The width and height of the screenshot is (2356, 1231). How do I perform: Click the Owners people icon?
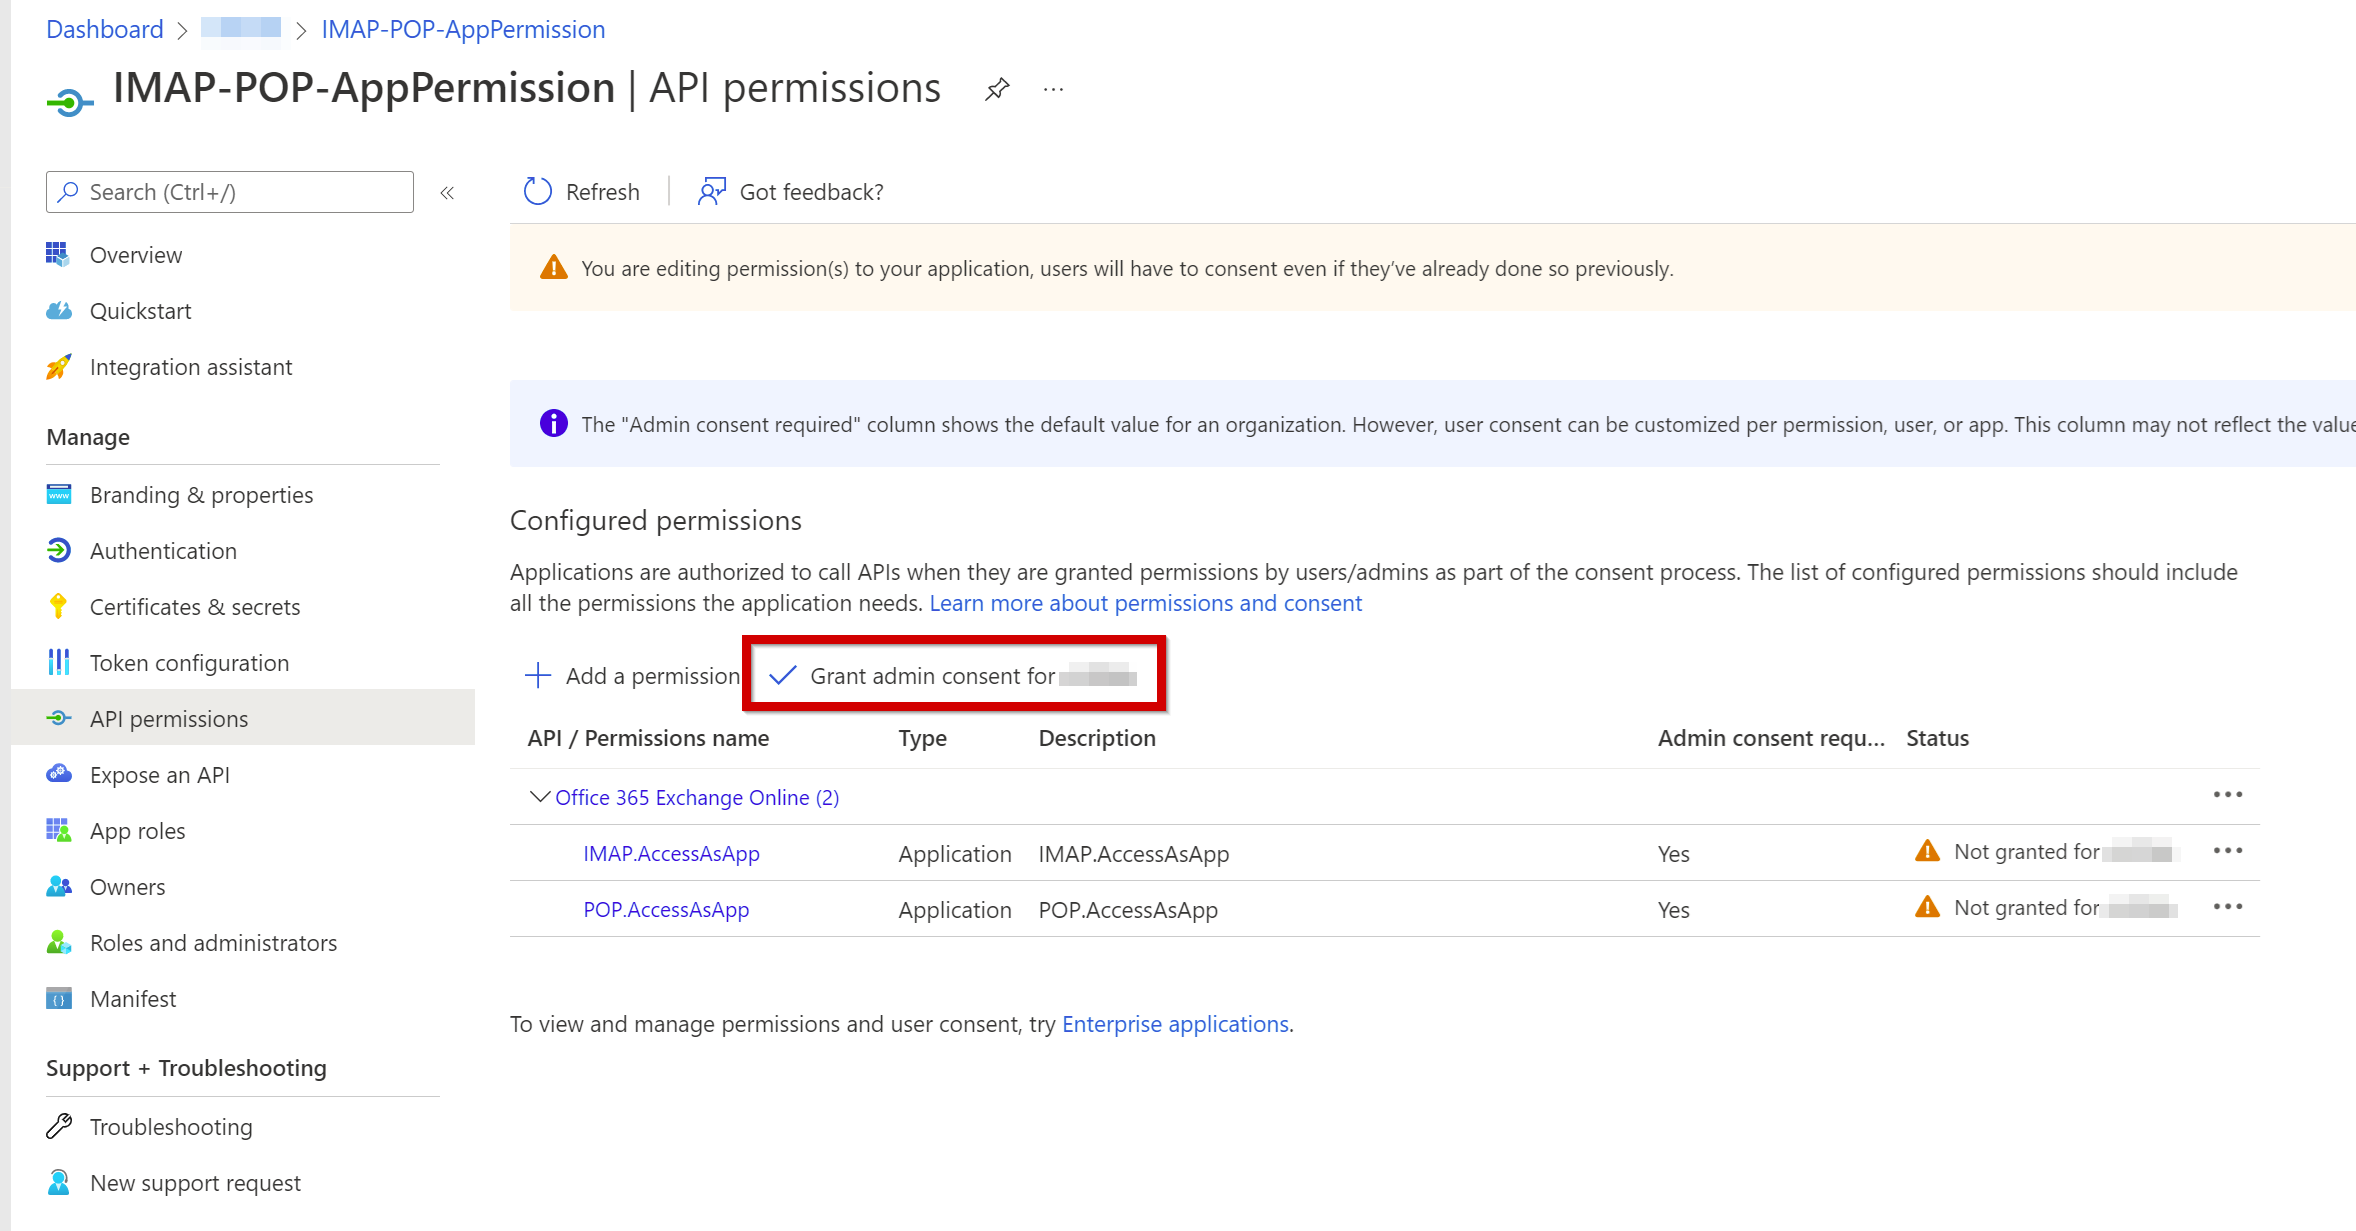pyautogui.click(x=58, y=886)
